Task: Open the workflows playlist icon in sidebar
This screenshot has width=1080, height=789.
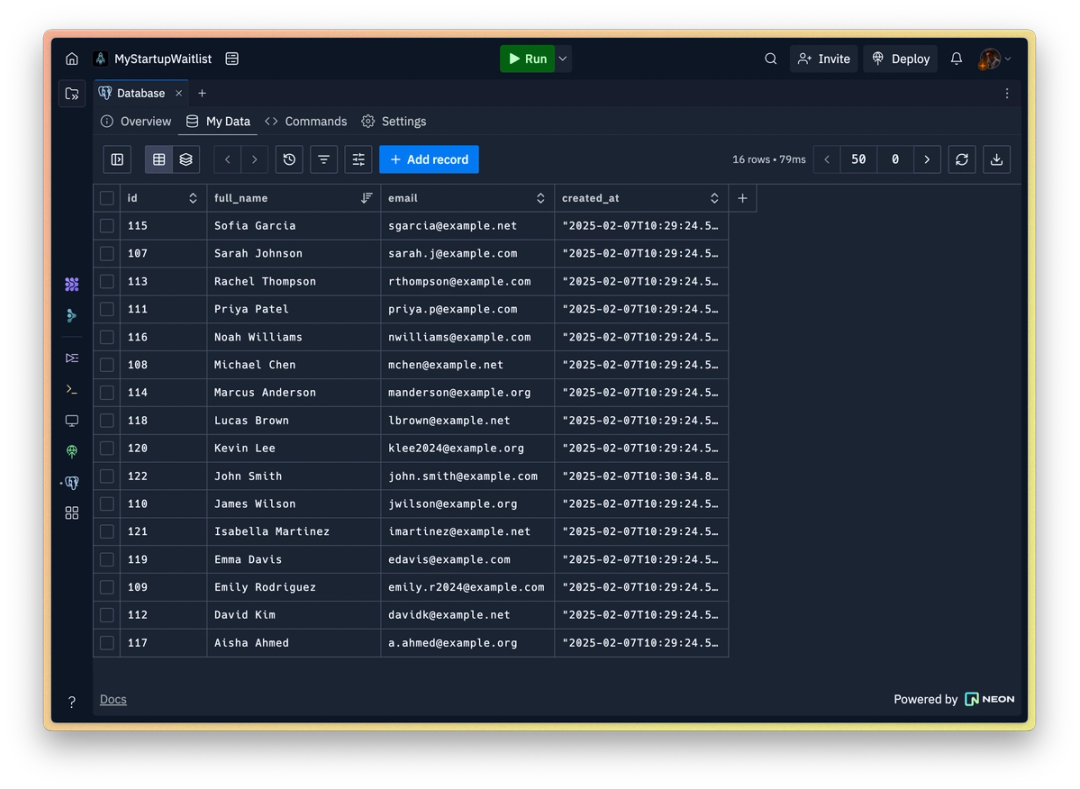Action: (x=71, y=357)
